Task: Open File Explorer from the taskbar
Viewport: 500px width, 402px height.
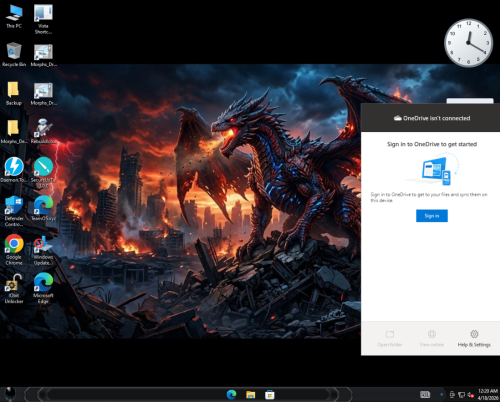Action: point(250,395)
